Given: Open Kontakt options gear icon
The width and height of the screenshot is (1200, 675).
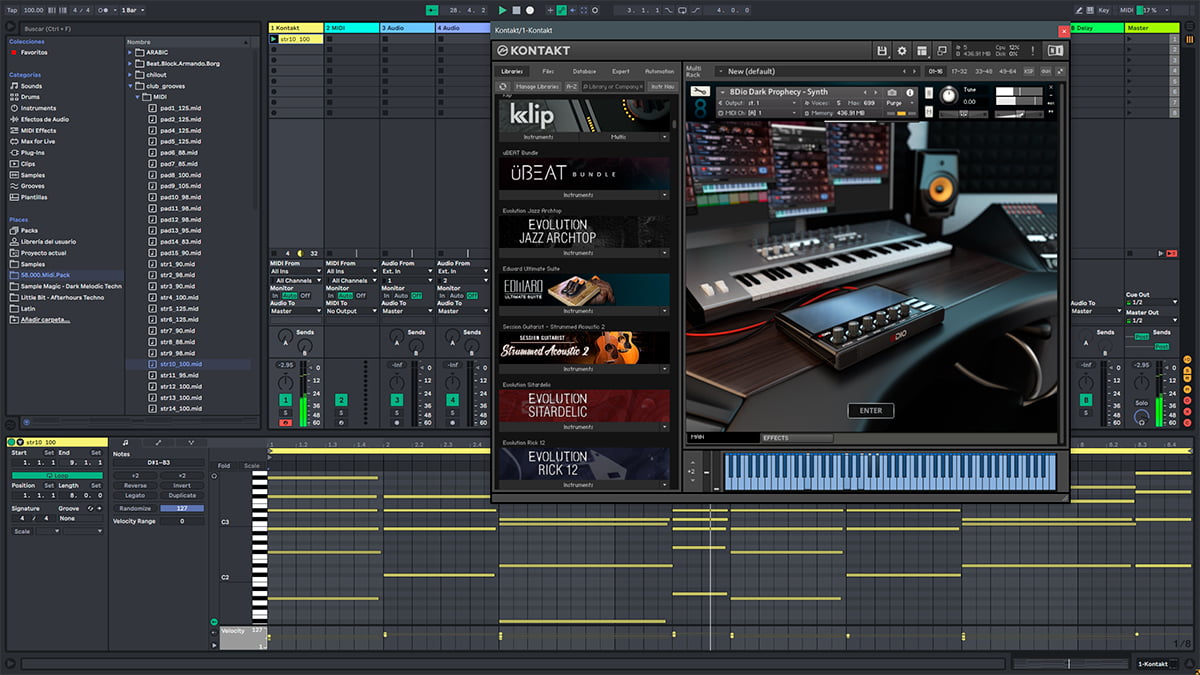Looking at the screenshot, I should click(901, 51).
